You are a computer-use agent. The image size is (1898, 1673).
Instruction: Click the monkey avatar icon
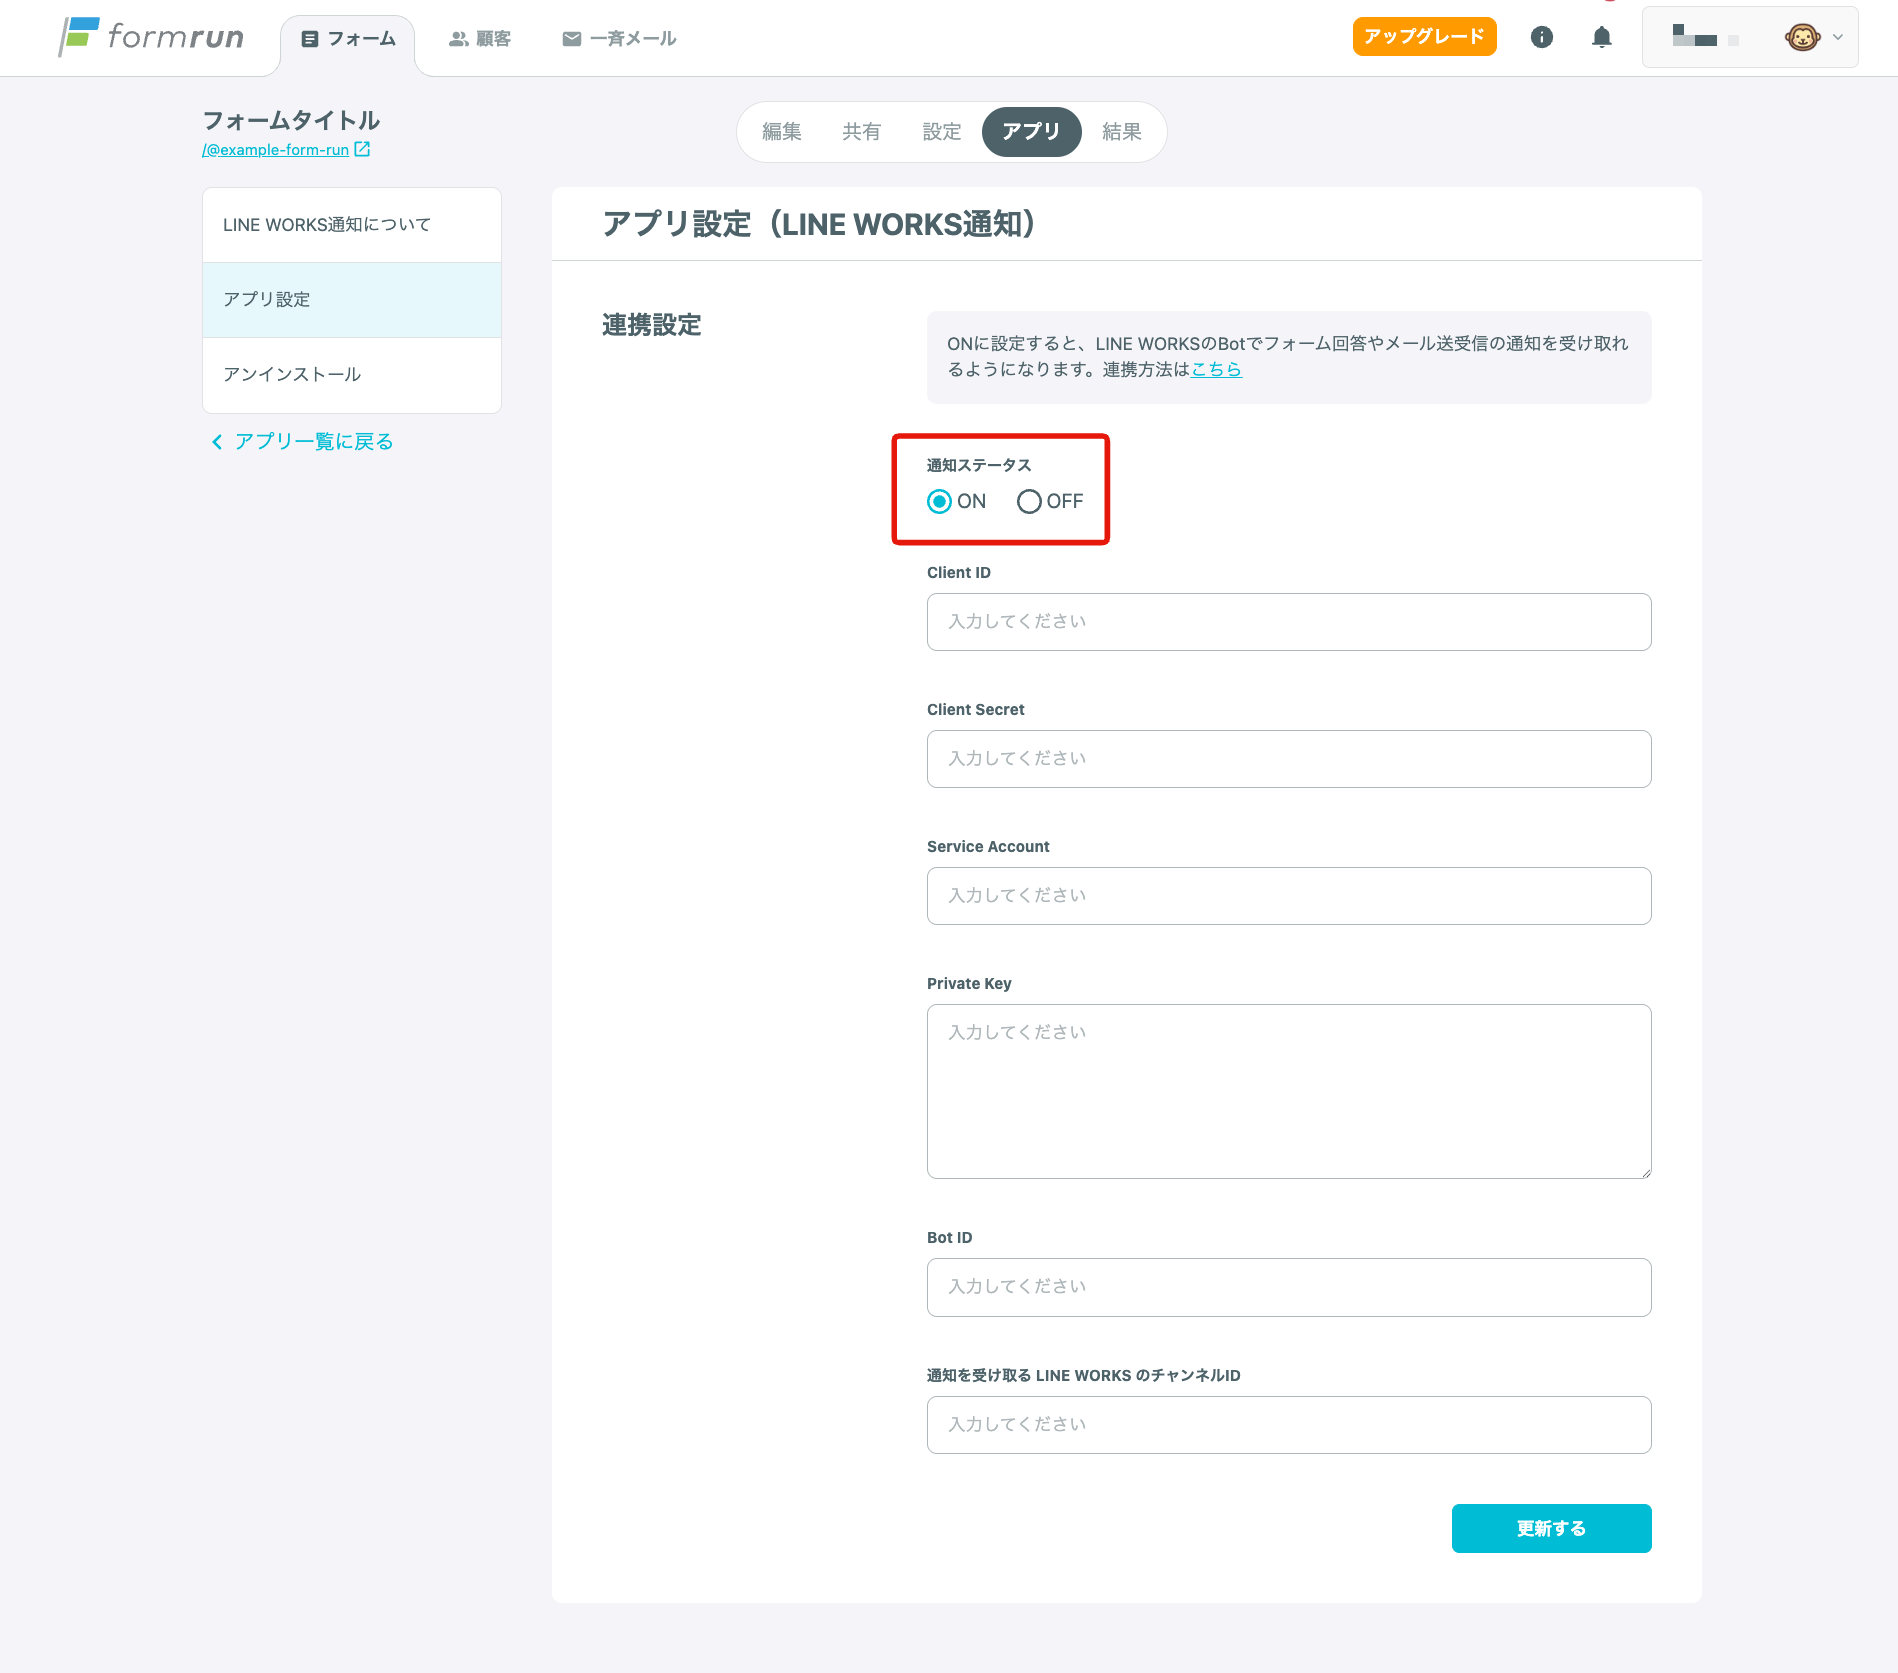(1802, 37)
